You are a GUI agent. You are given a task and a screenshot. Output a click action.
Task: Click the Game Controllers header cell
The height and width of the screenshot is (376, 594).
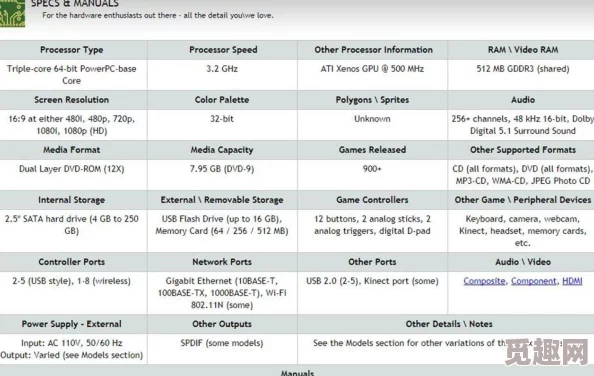pyautogui.click(x=372, y=200)
